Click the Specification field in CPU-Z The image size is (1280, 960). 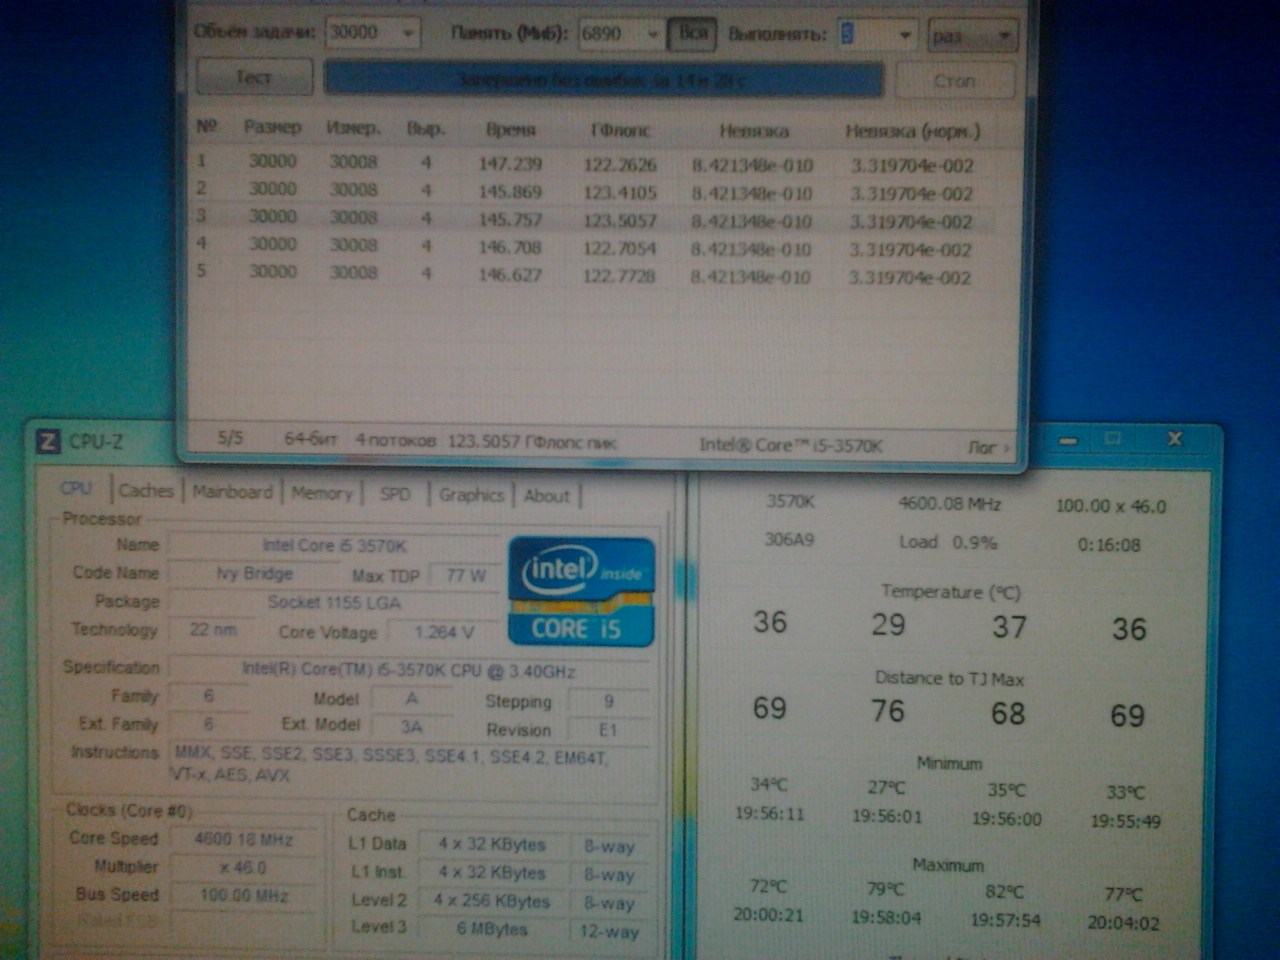click(x=409, y=670)
